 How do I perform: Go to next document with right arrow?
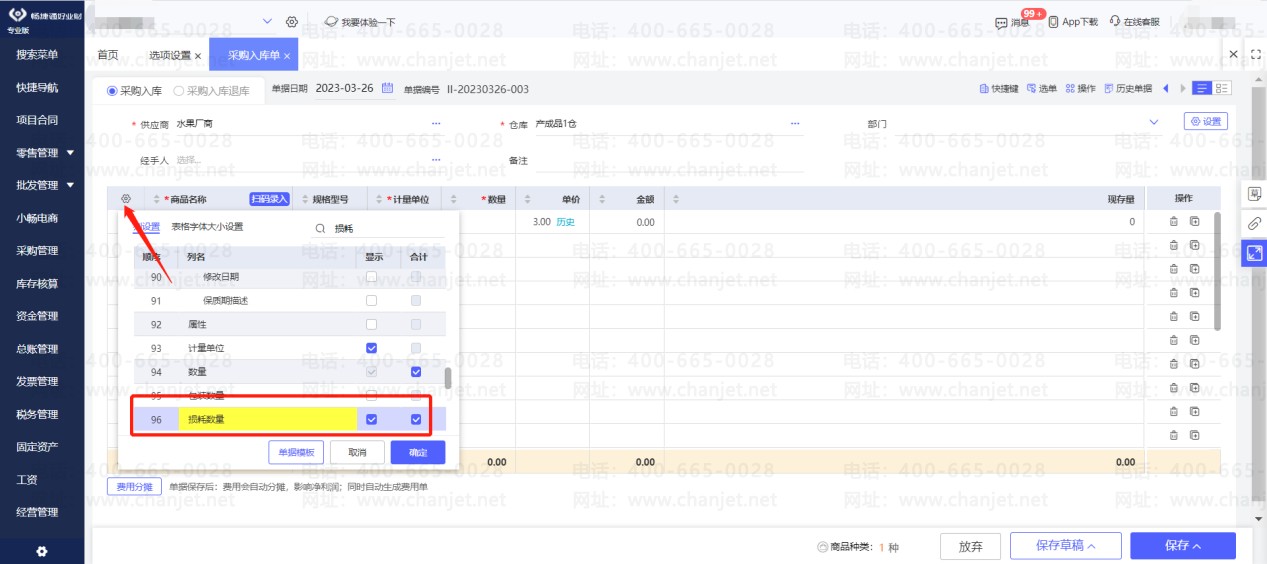coord(1184,89)
